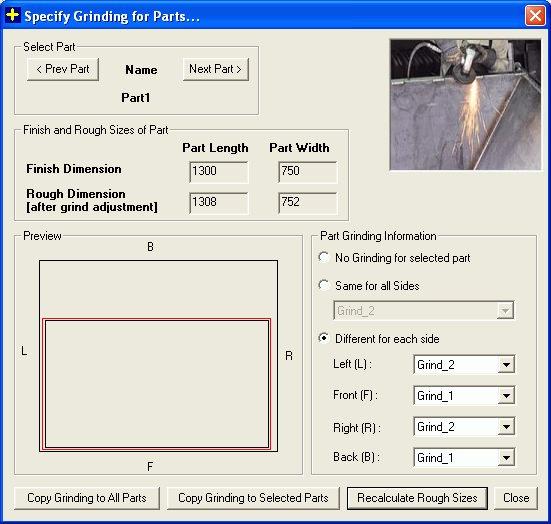Recalculate Rough Sizes
The width and height of the screenshot is (551, 524).
pyautogui.click(x=417, y=498)
